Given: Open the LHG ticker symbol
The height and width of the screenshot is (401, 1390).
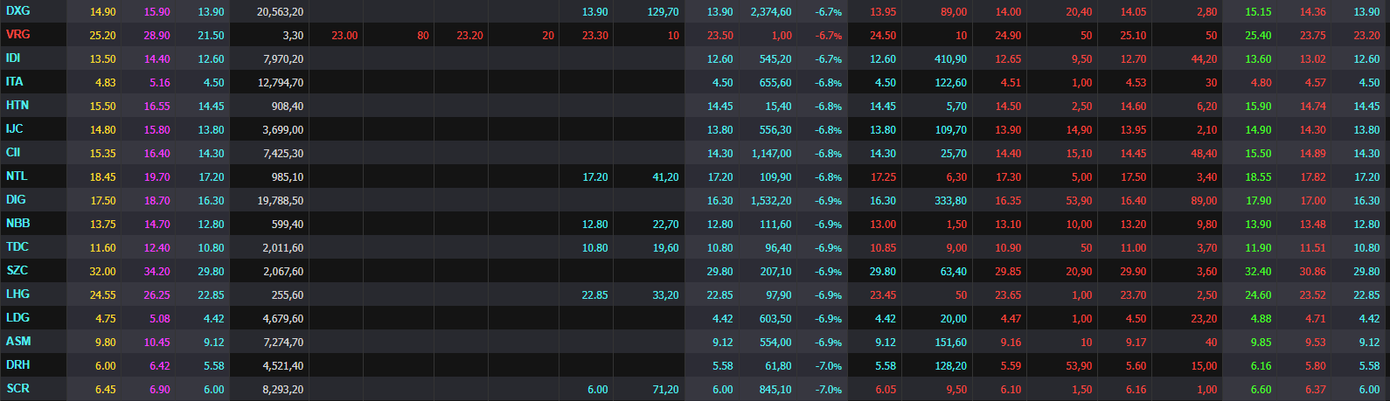Looking at the screenshot, I should [x=17, y=294].
